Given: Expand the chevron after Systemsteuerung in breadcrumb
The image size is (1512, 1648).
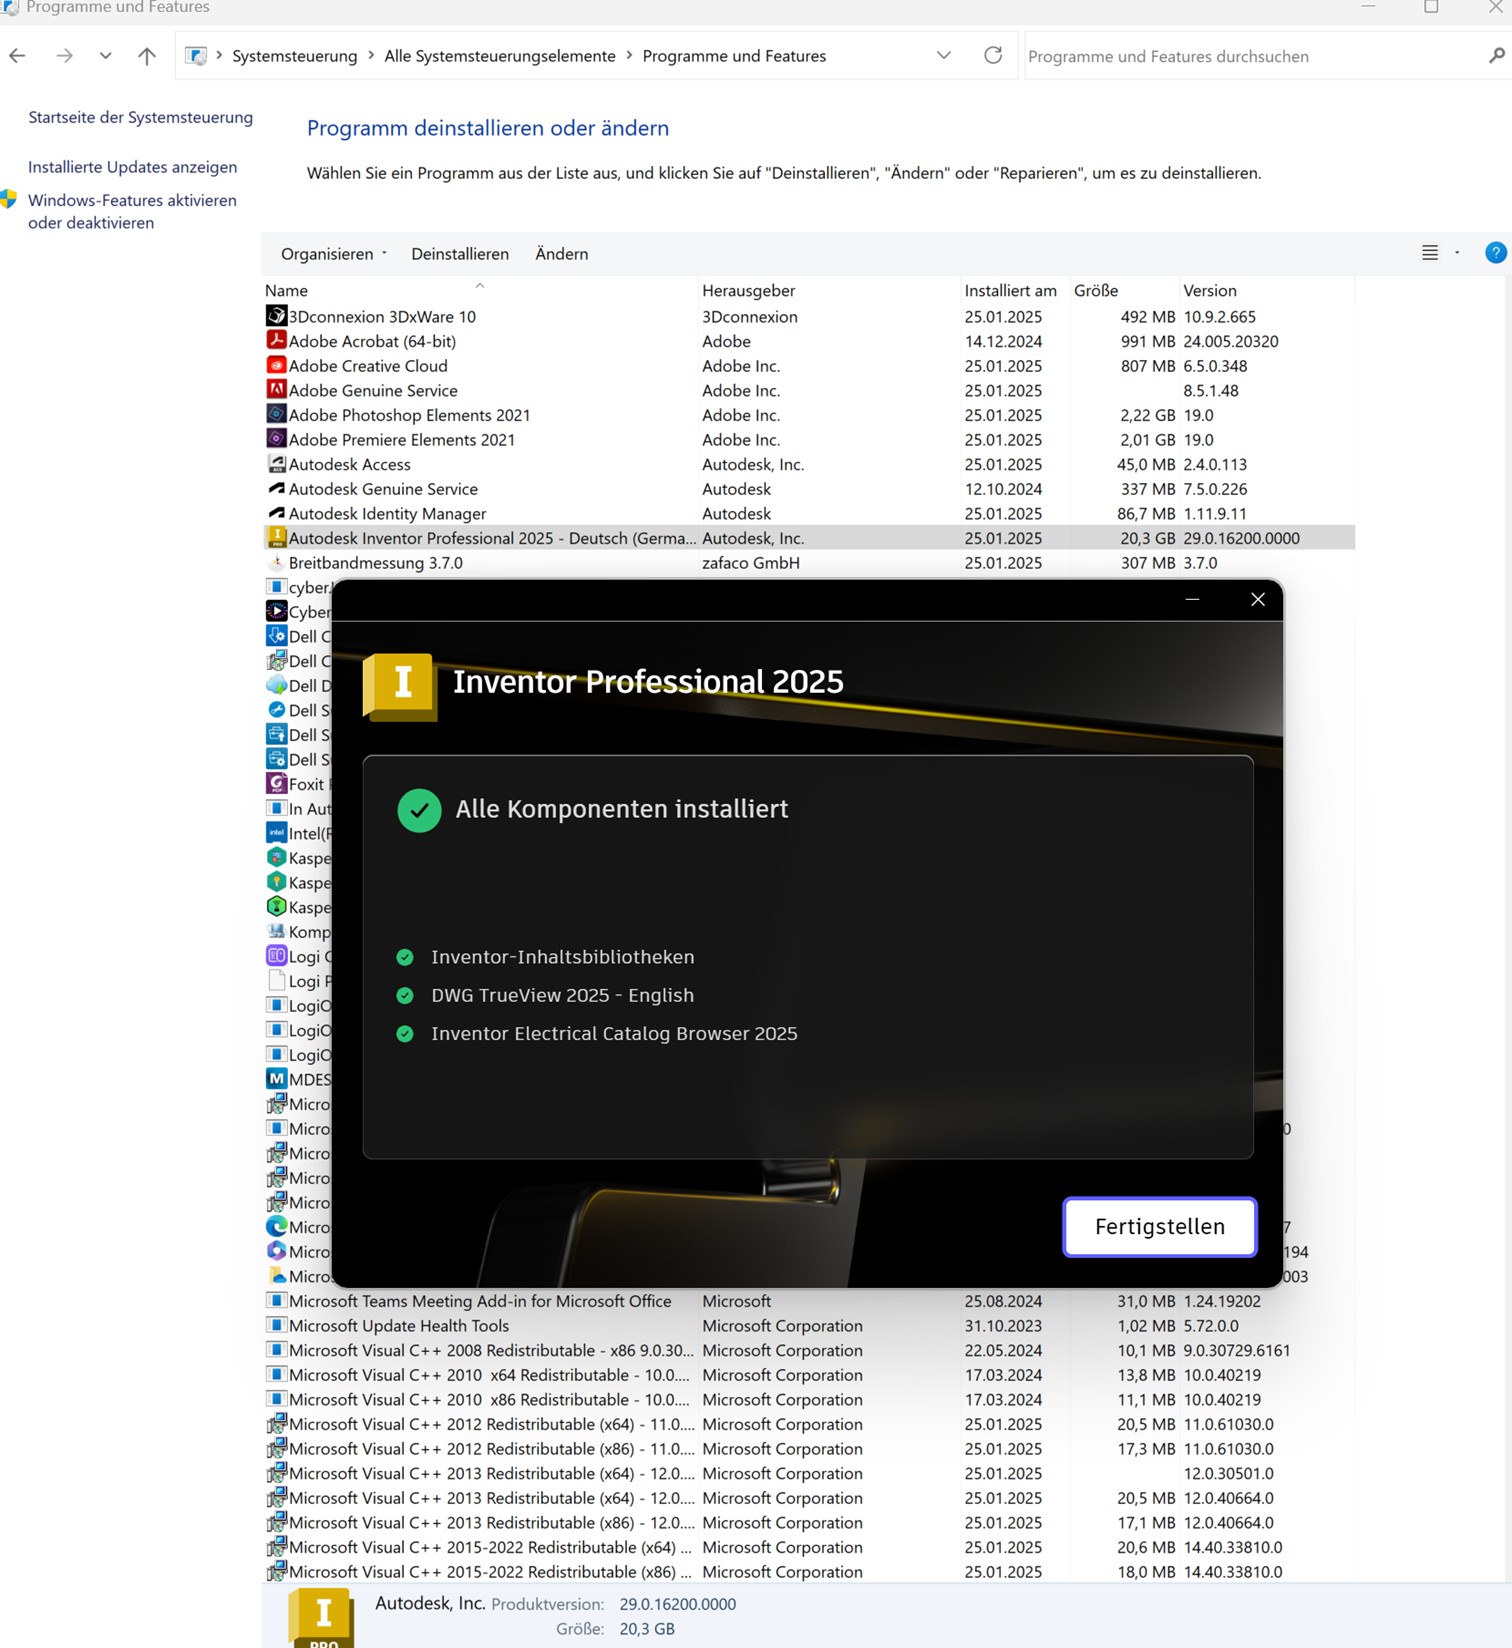Looking at the screenshot, I should point(371,55).
